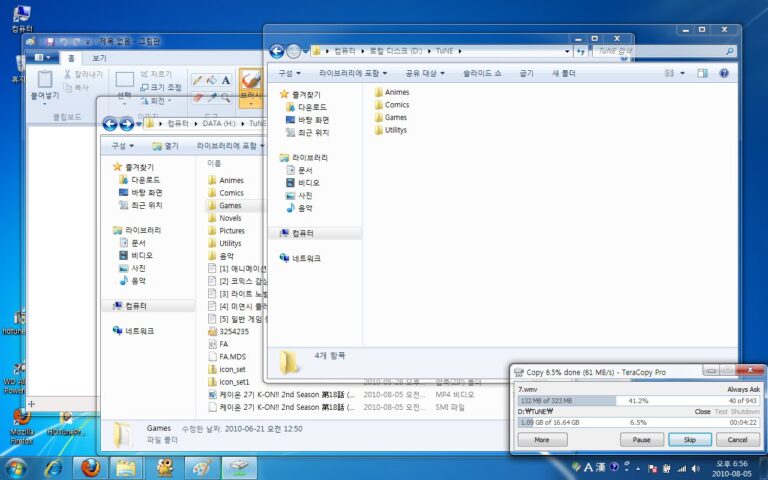Click the Skip button in TeraCopy
This screenshot has height=480, width=768.
(690, 440)
